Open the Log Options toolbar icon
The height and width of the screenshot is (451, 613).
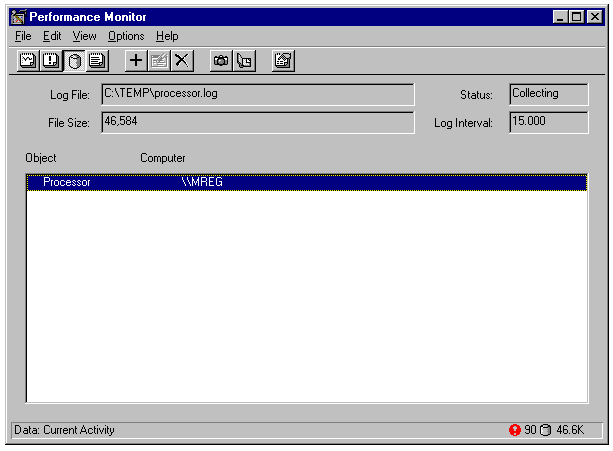click(x=283, y=61)
